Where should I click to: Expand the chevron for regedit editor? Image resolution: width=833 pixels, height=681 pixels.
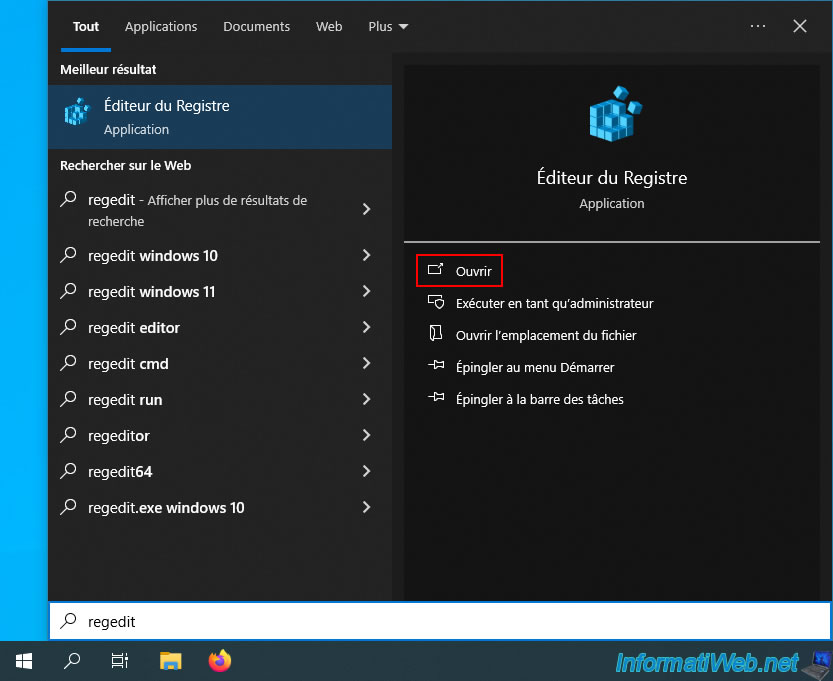[367, 327]
